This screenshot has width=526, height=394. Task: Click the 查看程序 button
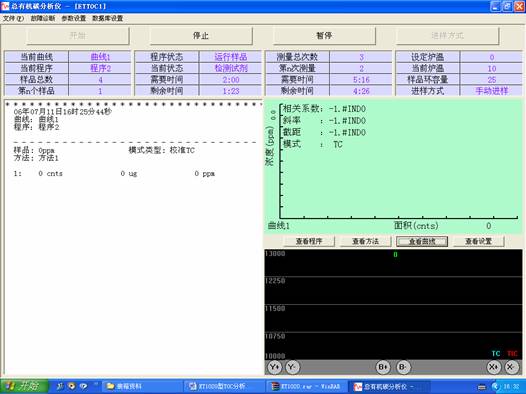click(309, 241)
